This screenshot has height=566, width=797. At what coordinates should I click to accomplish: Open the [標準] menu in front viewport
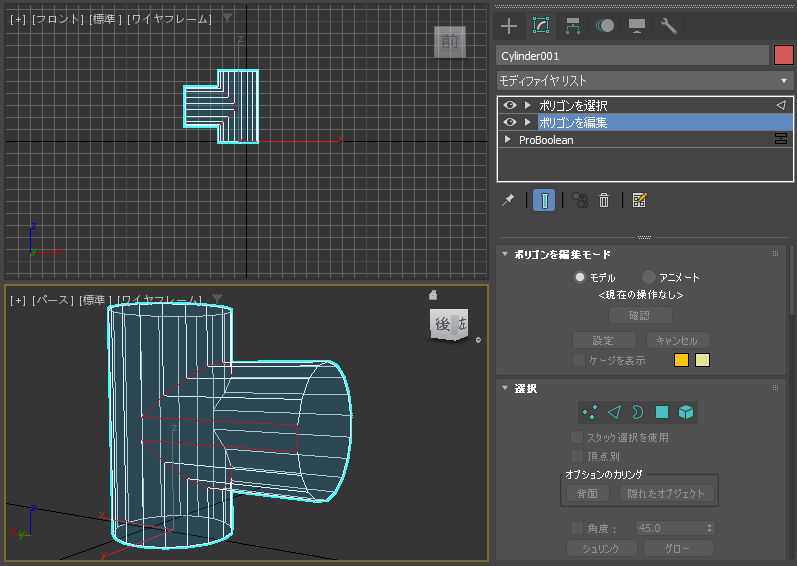coord(105,19)
